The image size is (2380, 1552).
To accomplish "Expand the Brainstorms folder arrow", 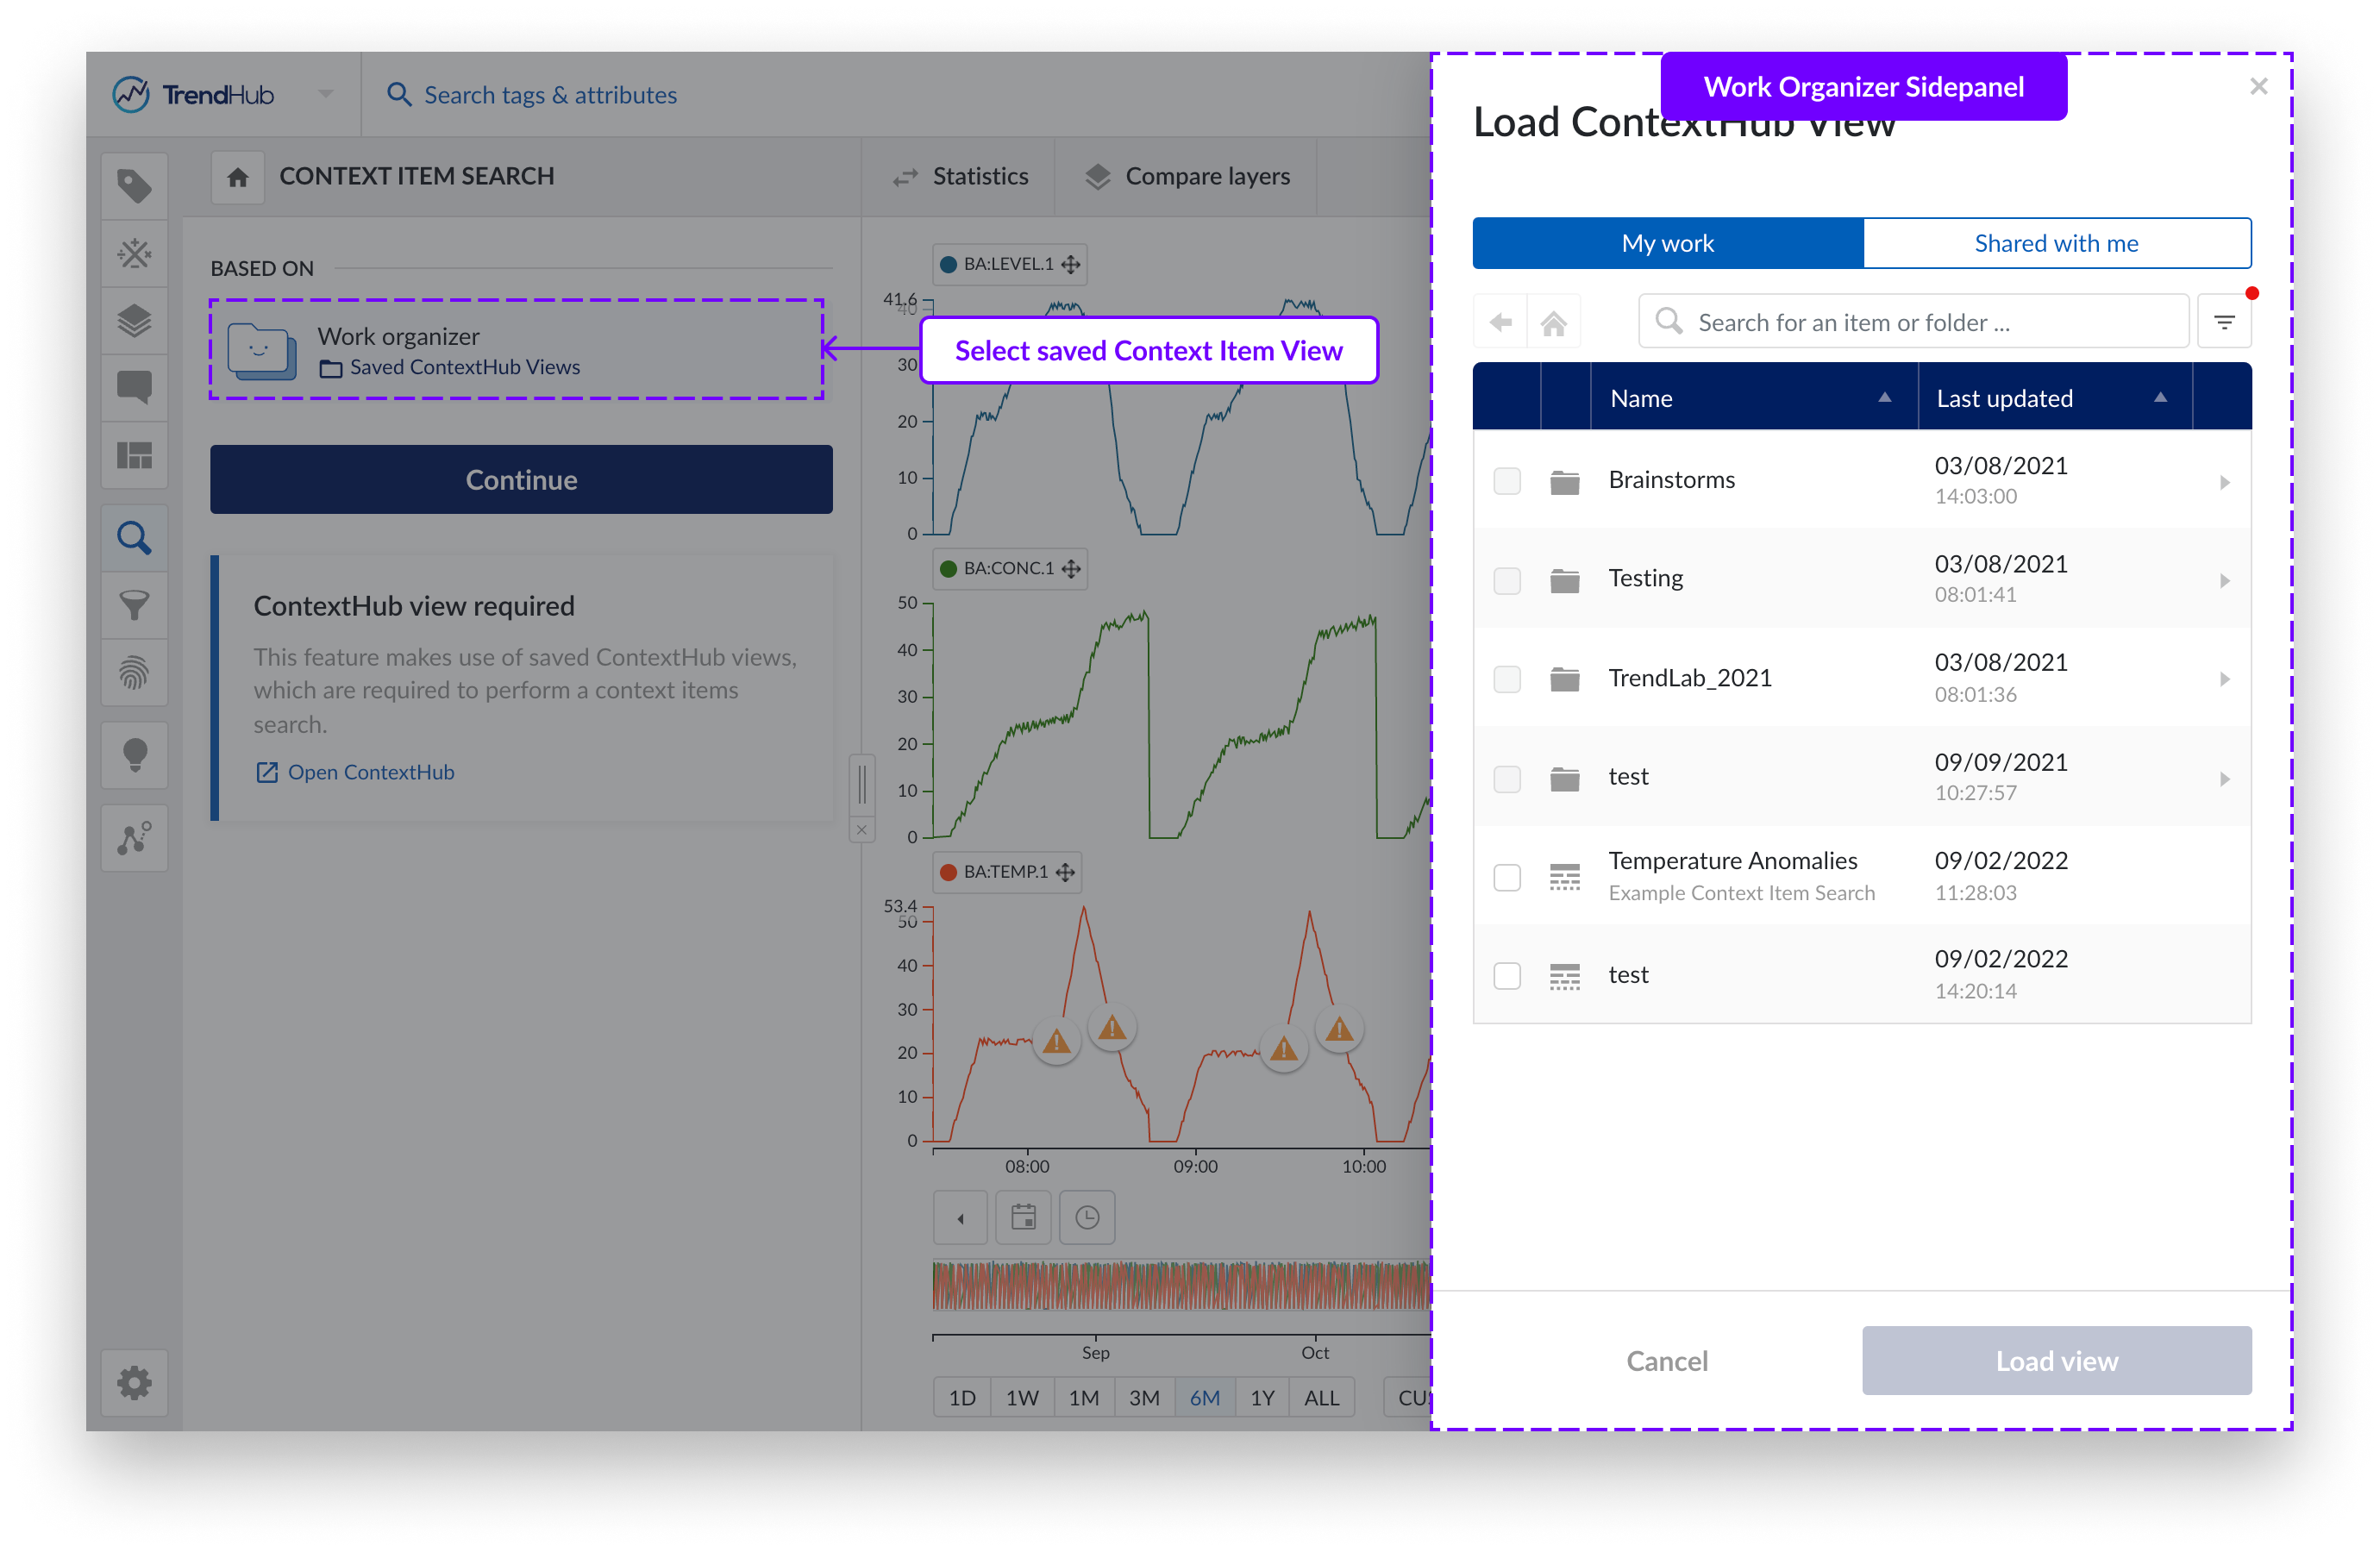I will 2224,482.
